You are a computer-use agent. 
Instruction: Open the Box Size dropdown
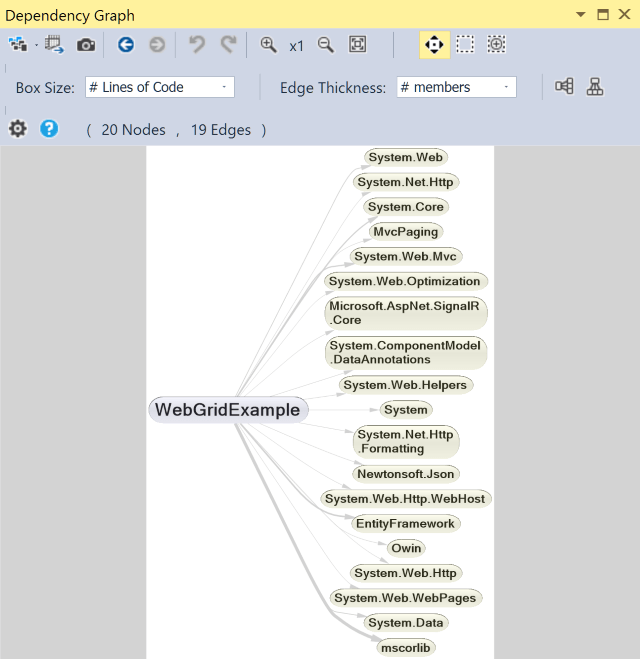[160, 87]
